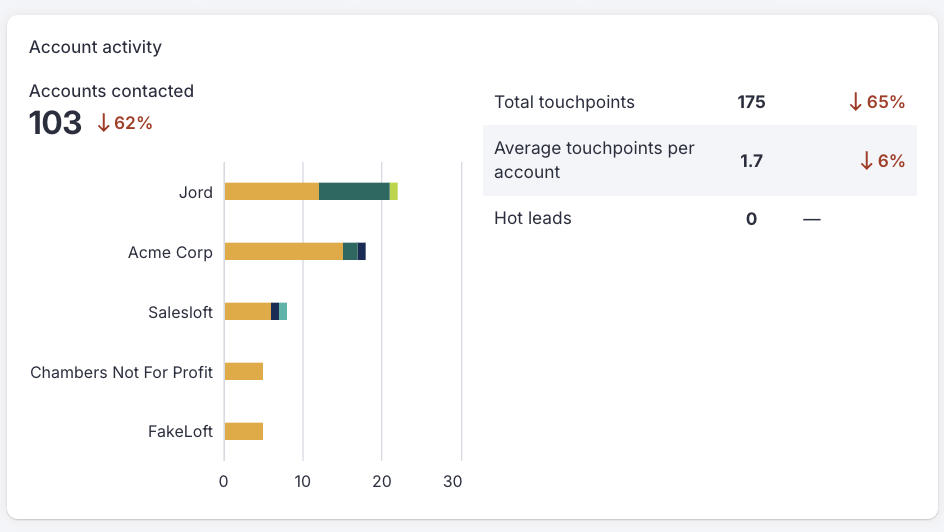Select the Chambers Not For Profit label

pyautogui.click(x=122, y=373)
